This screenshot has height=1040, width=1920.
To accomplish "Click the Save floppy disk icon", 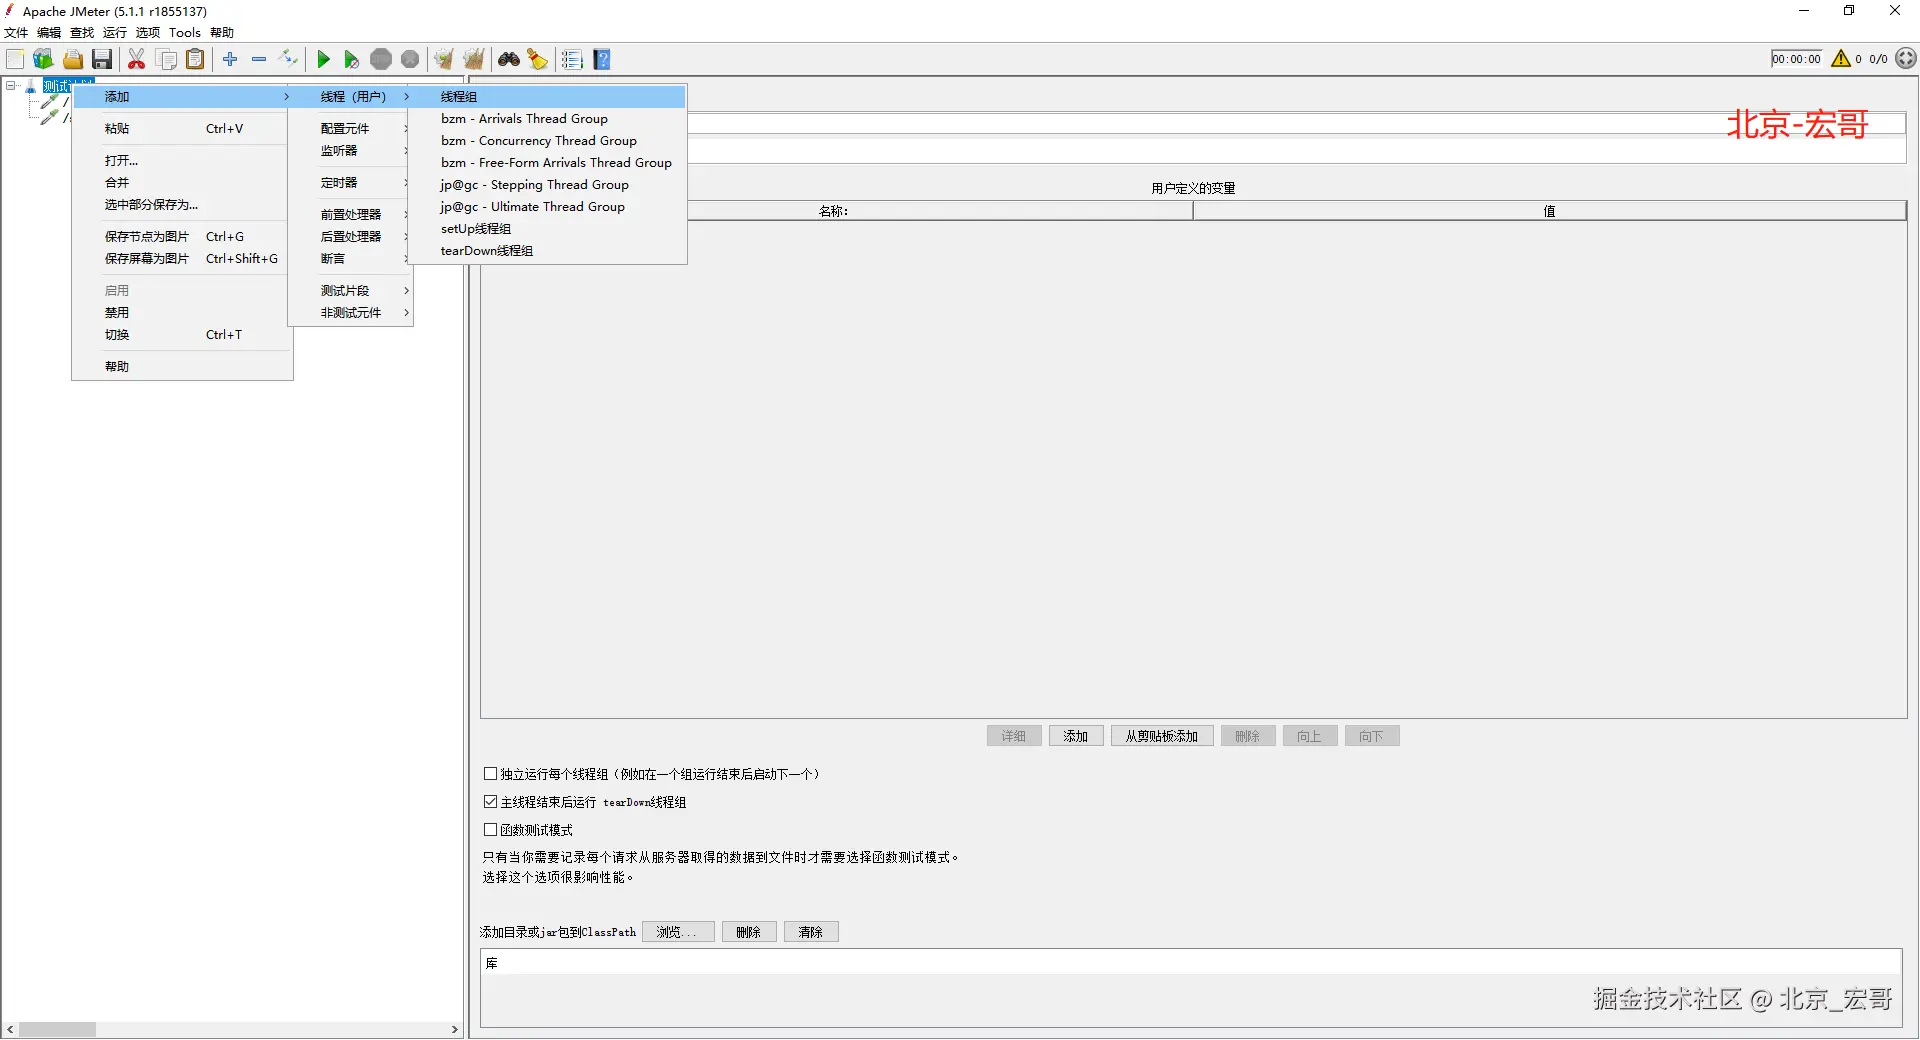I will pyautogui.click(x=102, y=60).
